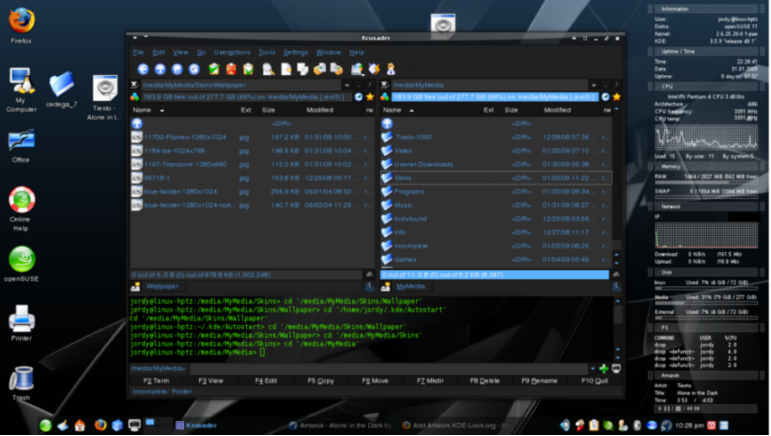Click the terminal icon beside command line
Image resolution: width=771 pixels, height=436 pixels.
(616, 368)
